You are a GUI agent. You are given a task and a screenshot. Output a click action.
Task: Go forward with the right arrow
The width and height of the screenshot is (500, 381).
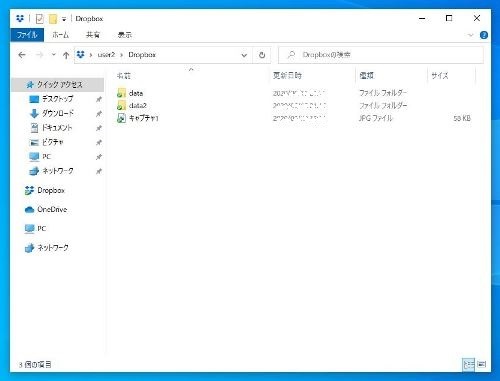coord(39,55)
